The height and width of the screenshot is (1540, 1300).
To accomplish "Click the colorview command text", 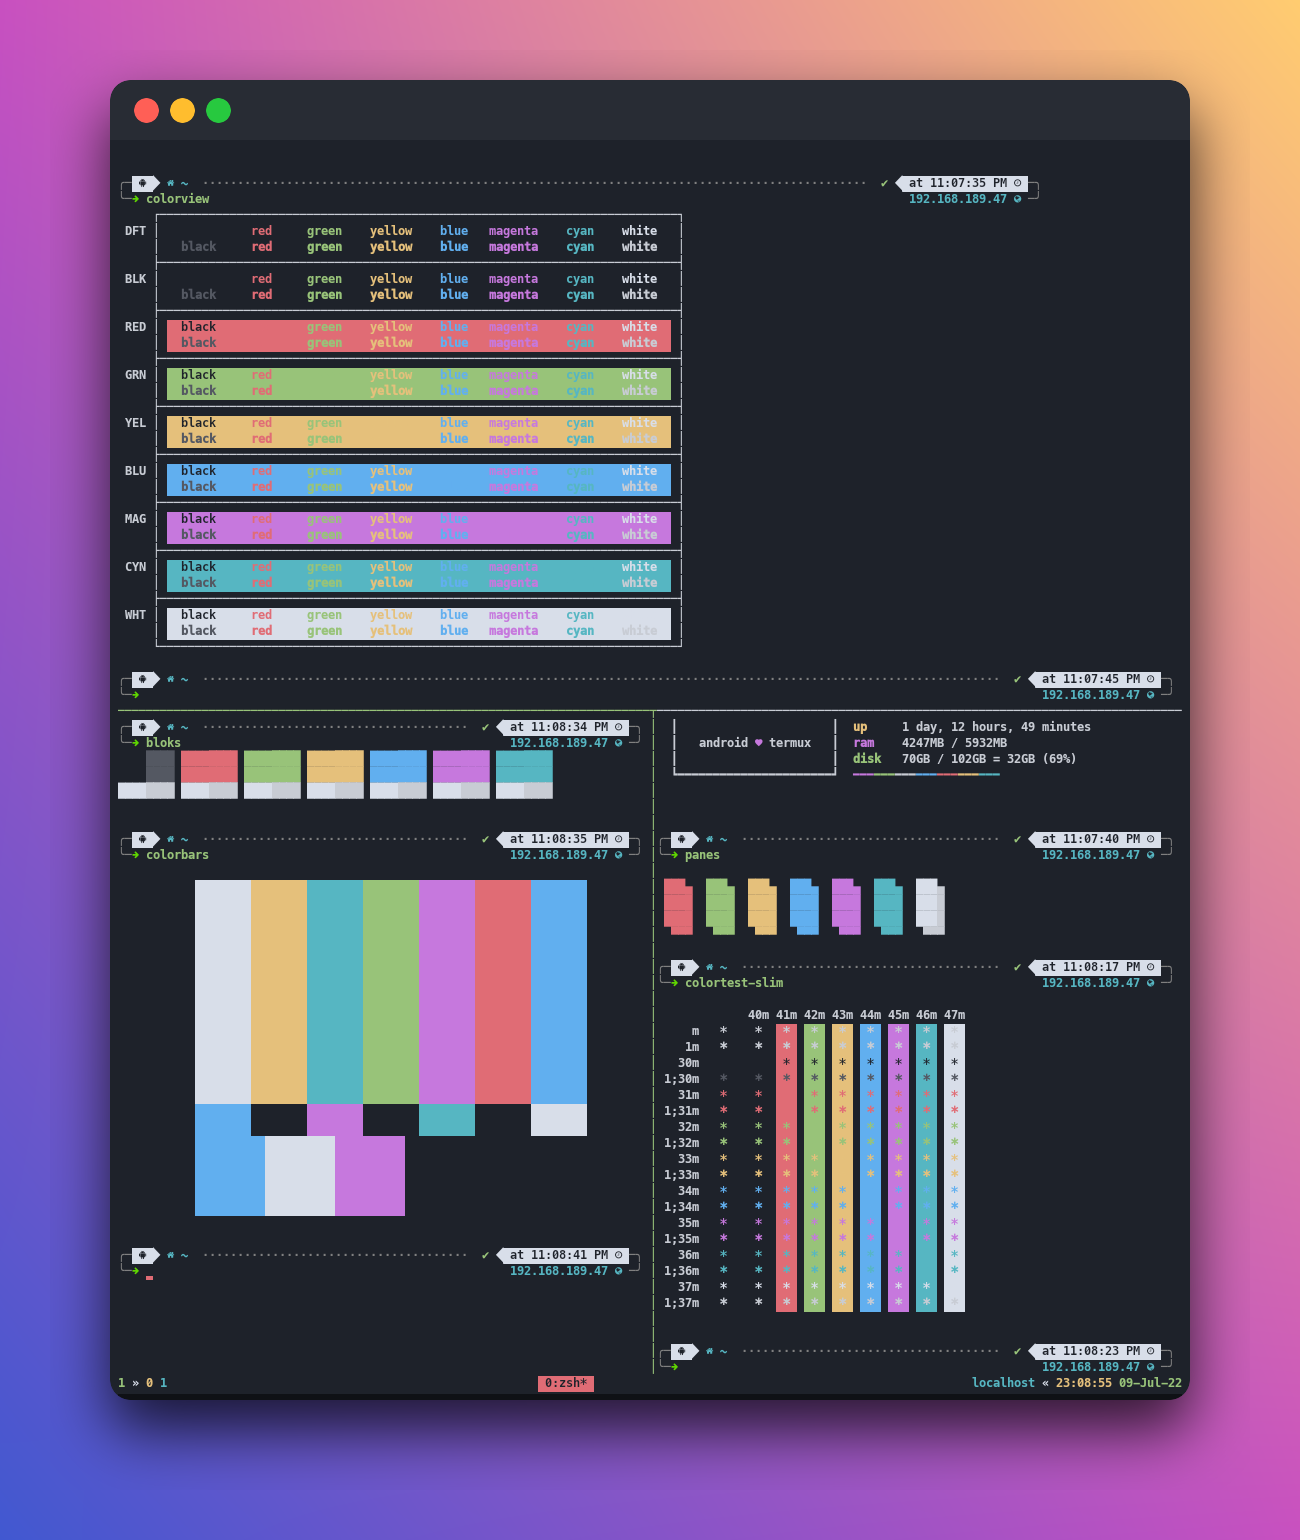I will coord(178,199).
